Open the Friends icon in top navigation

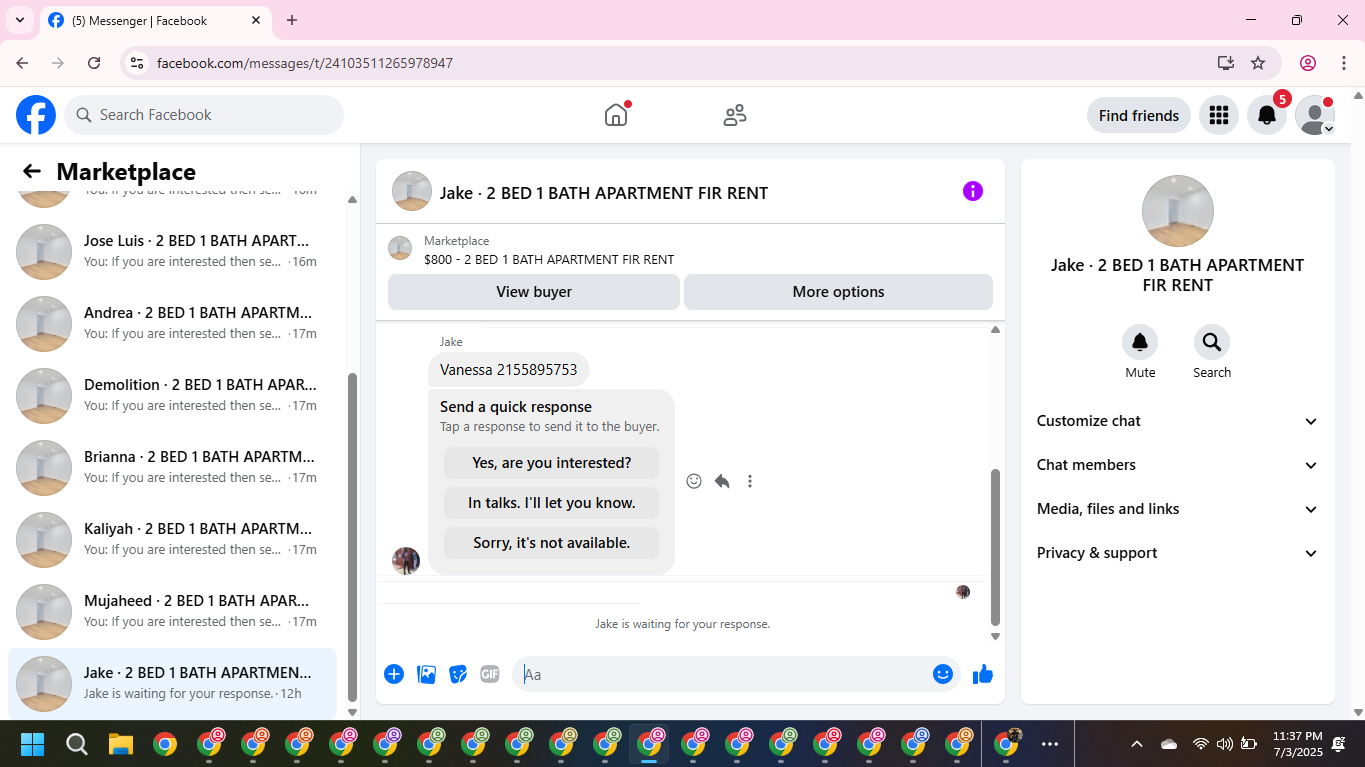(735, 115)
